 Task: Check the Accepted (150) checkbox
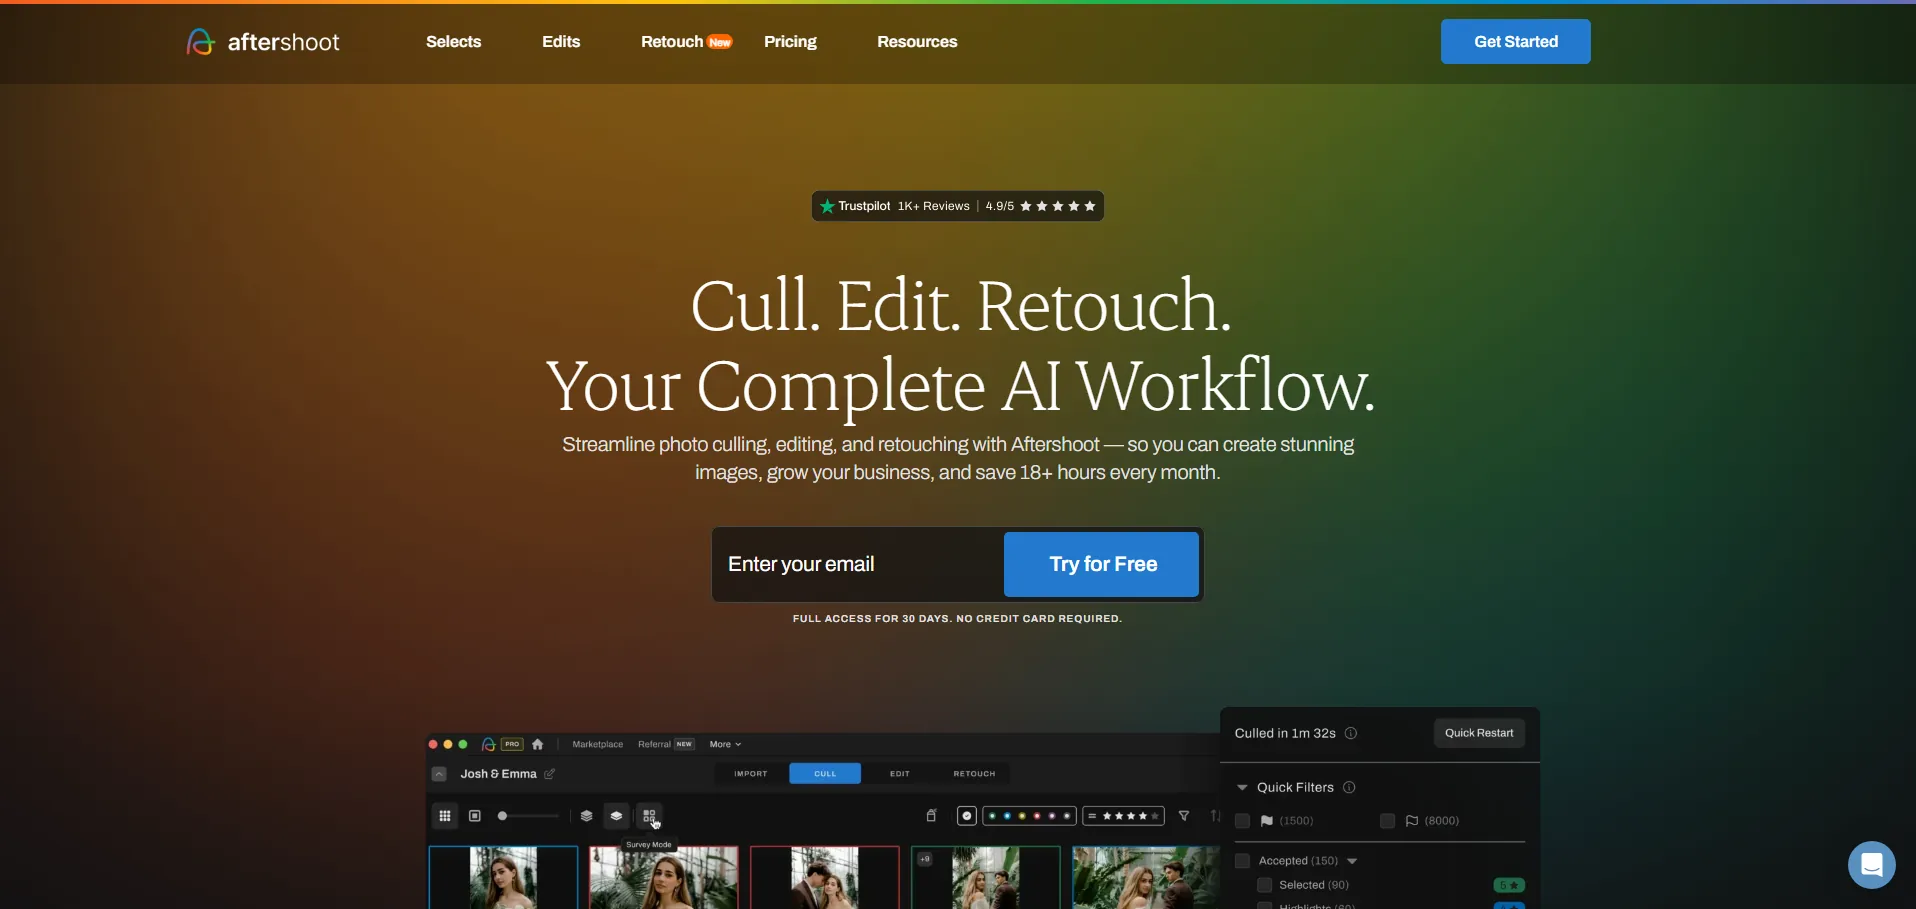click(1243, 861)
